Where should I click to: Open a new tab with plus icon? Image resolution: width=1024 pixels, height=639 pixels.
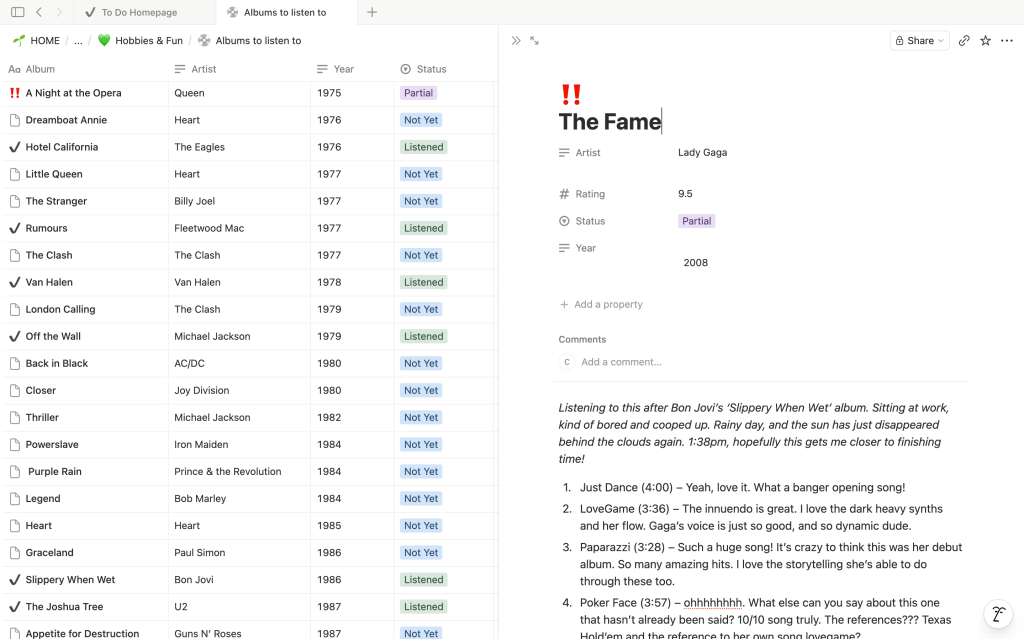click(372, 12)
